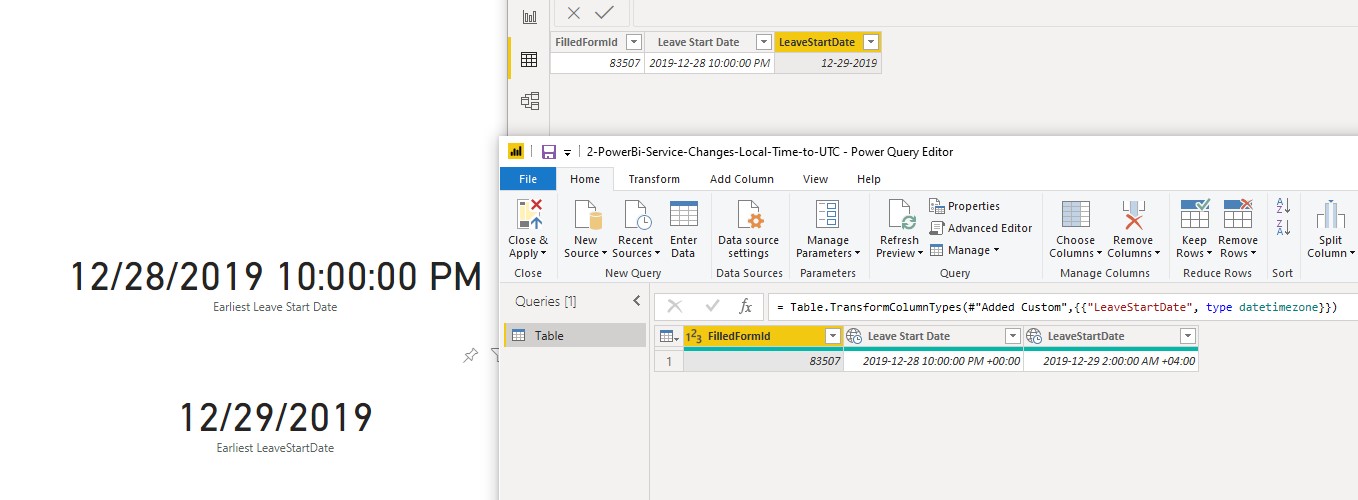Sort ascending with the A-Z icon
Image resolution: width=1358 pixels, height=500 pixels.
[1283, 205]
